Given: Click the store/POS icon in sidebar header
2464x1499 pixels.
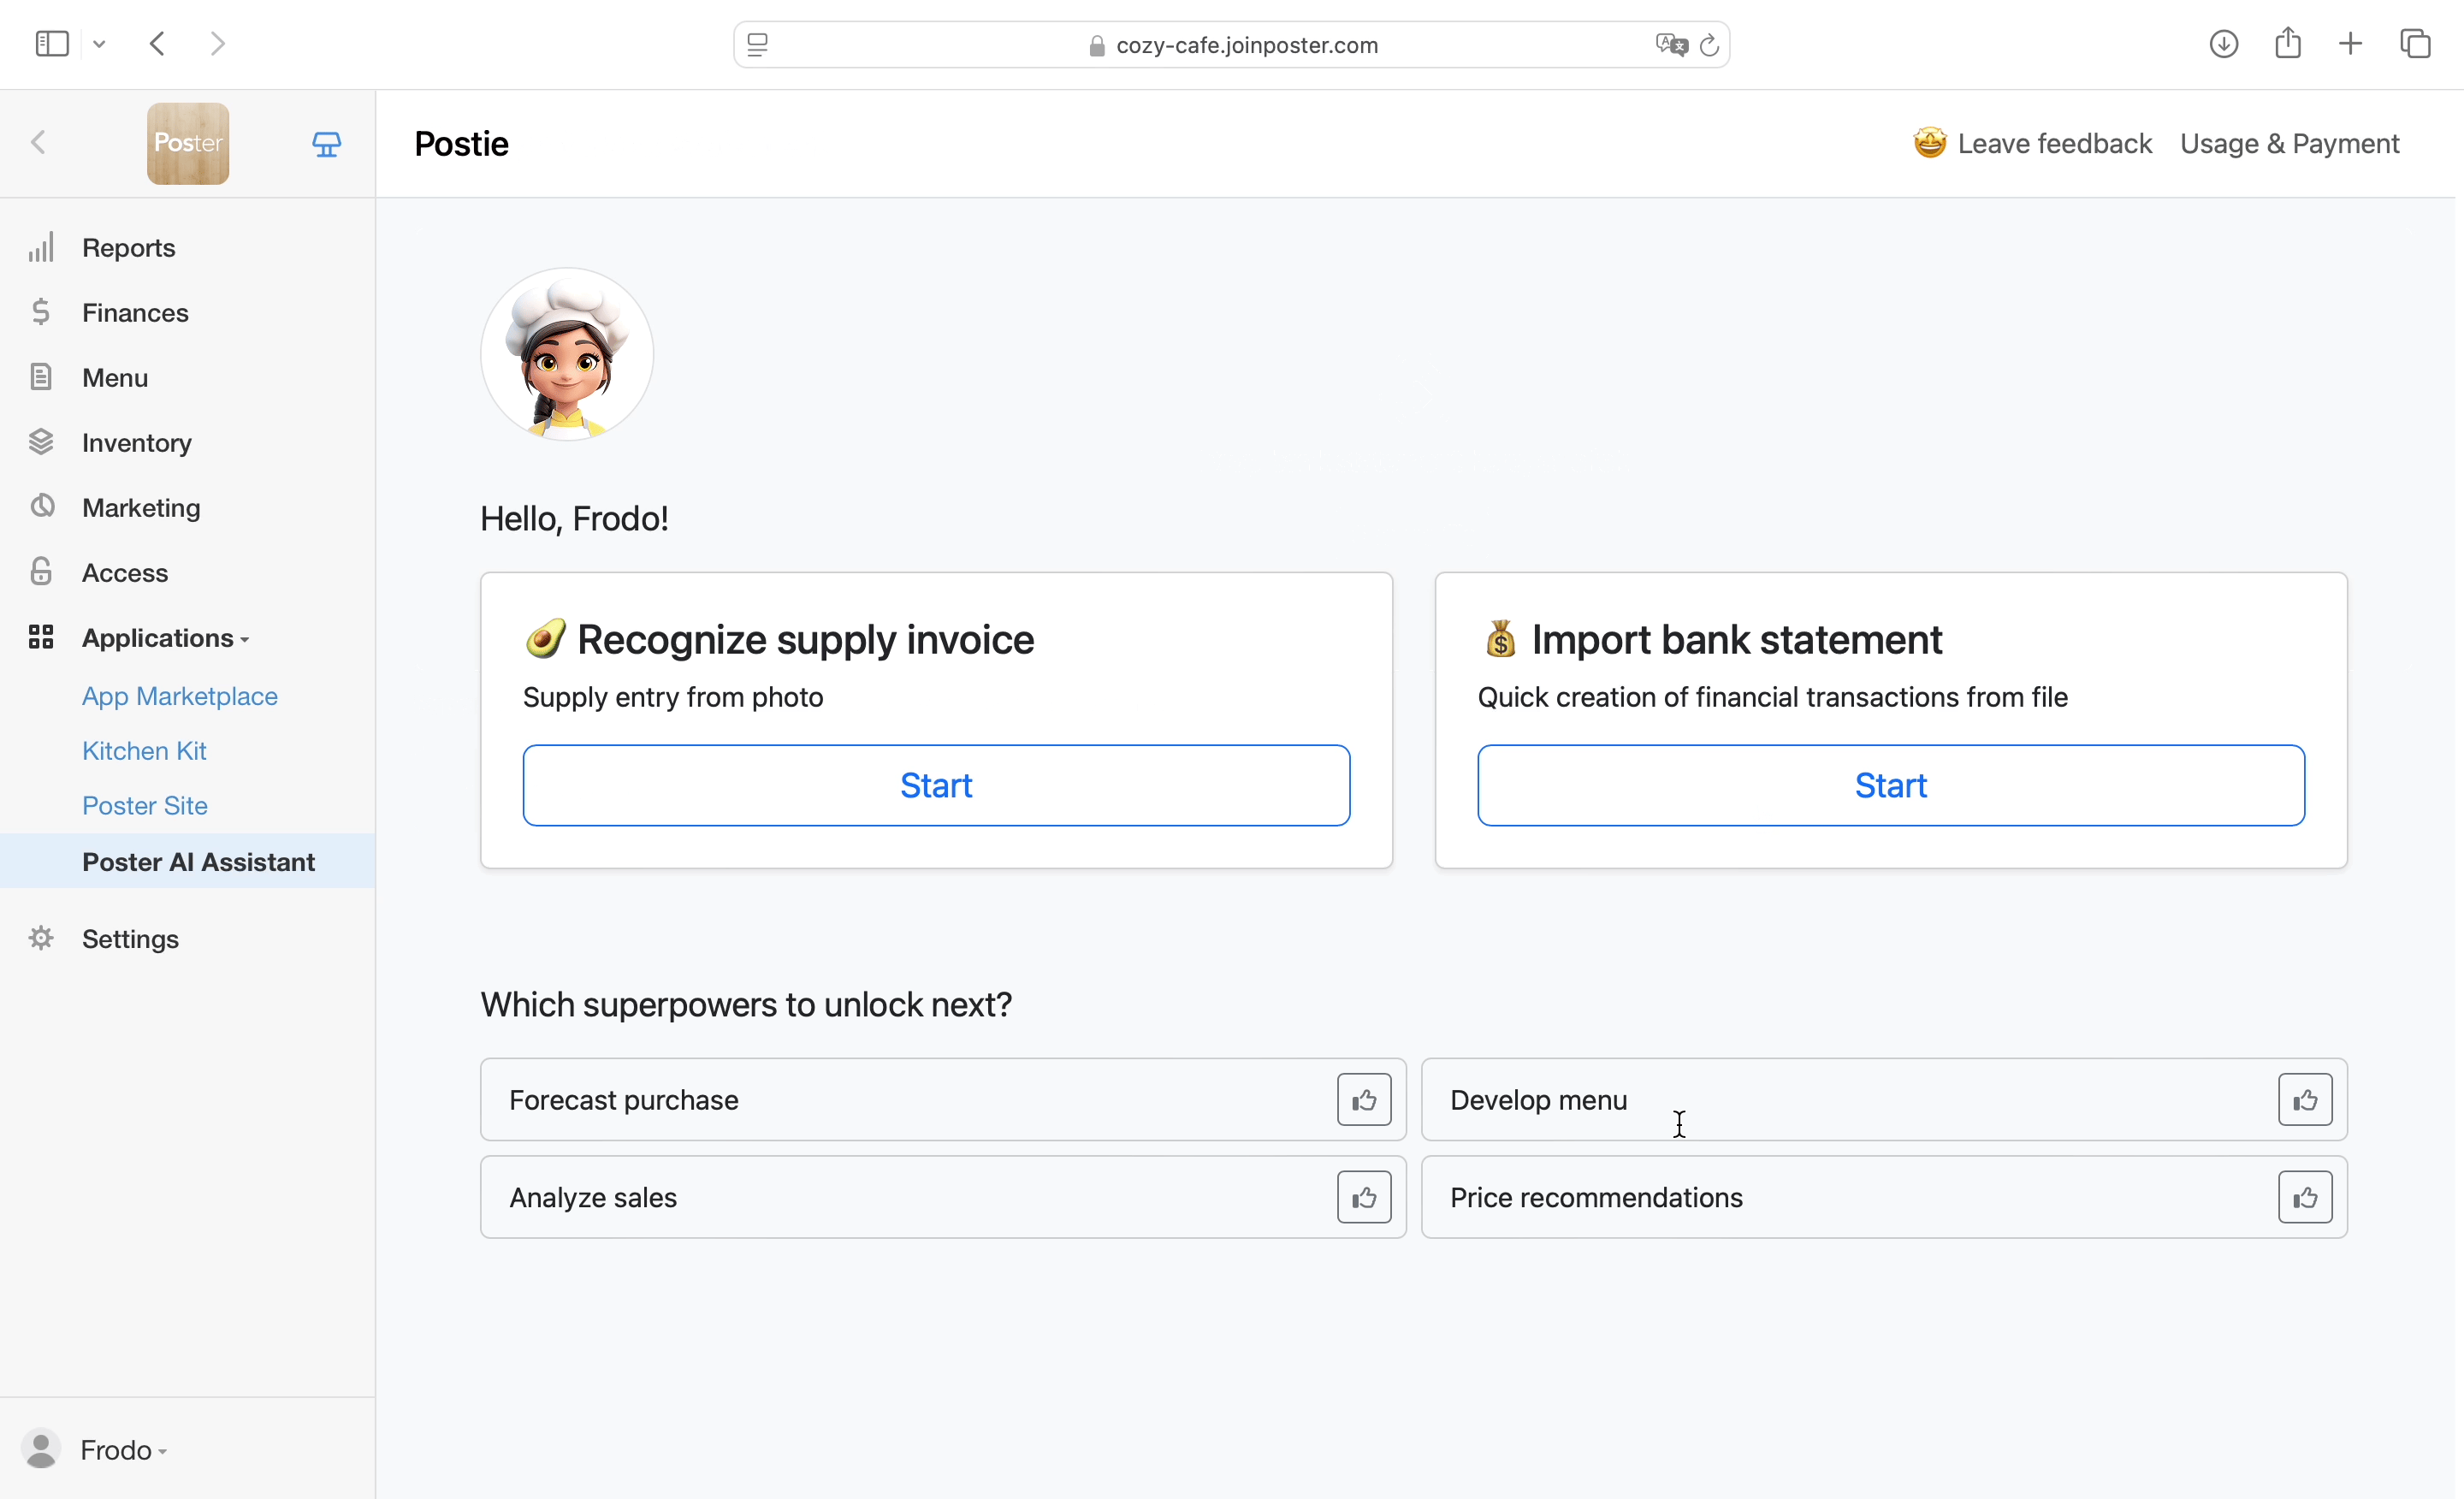Looking at the screenshot, I should pyautogui.click(x=327, y=144).
